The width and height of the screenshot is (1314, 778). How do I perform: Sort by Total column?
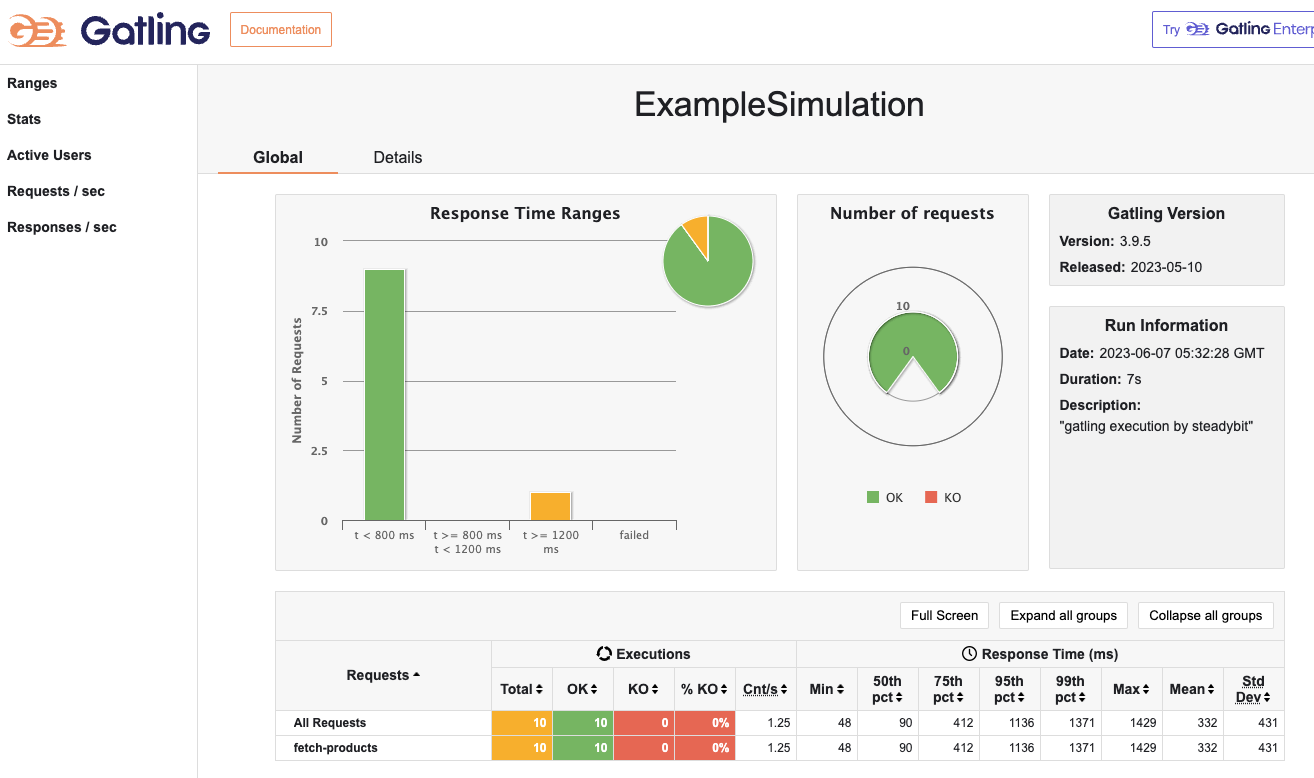tap(522, 689)
